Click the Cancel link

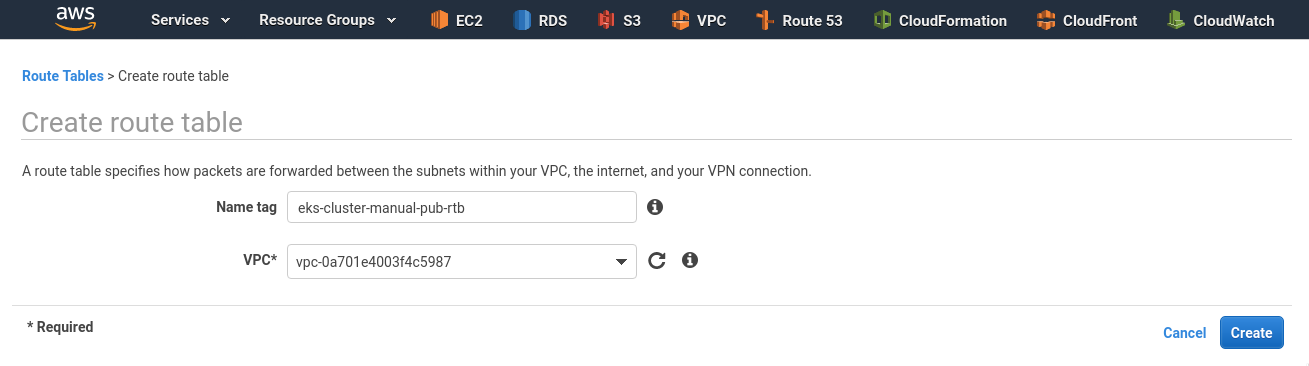(x=1185, y=333)
